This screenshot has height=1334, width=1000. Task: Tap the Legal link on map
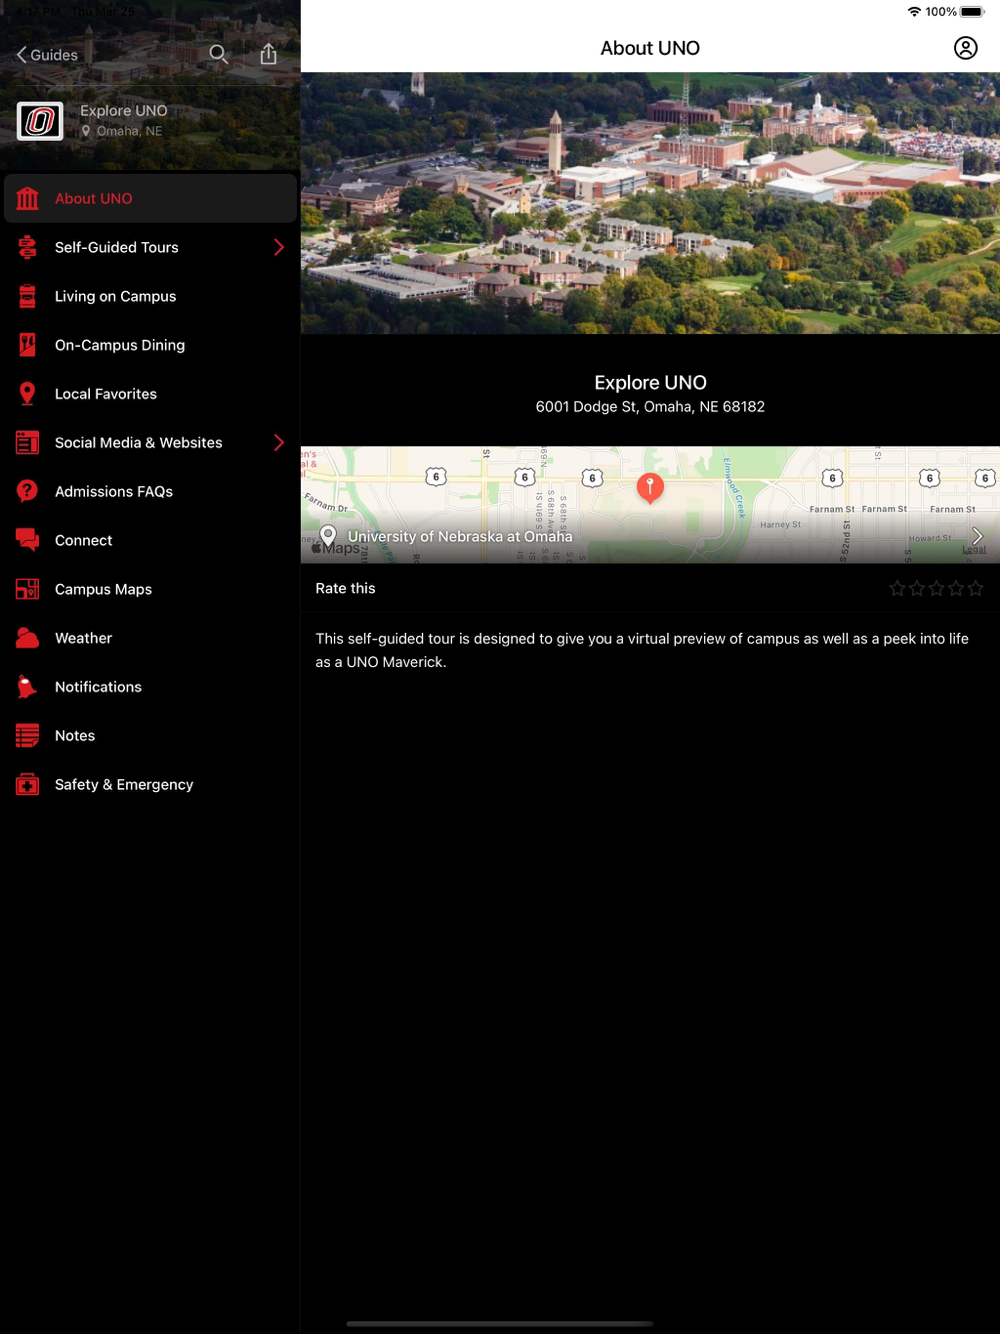[974, 549]
